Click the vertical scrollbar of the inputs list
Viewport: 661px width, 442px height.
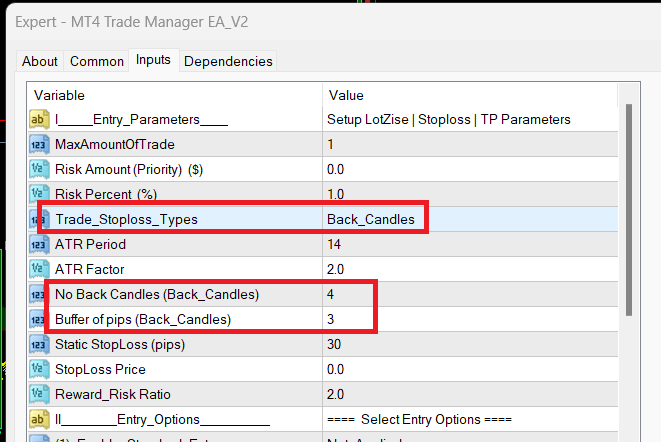pos(628,210)
